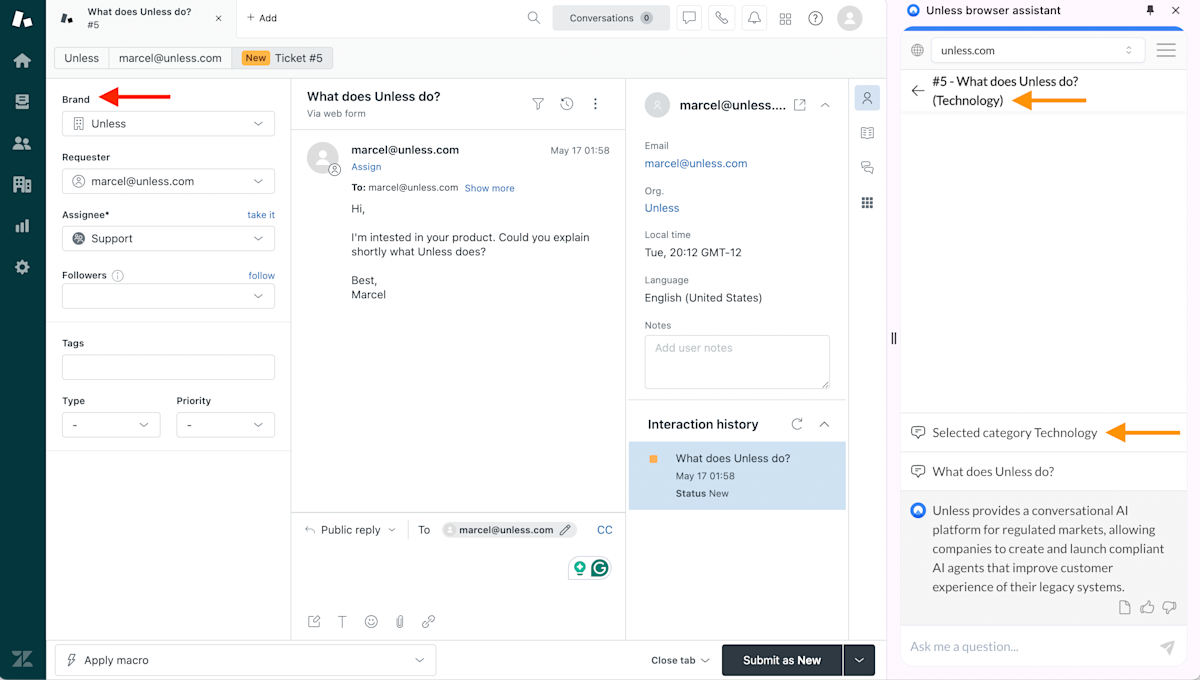
Task: Copy the Unless answer with document icon
Action: coord(1125,607)
